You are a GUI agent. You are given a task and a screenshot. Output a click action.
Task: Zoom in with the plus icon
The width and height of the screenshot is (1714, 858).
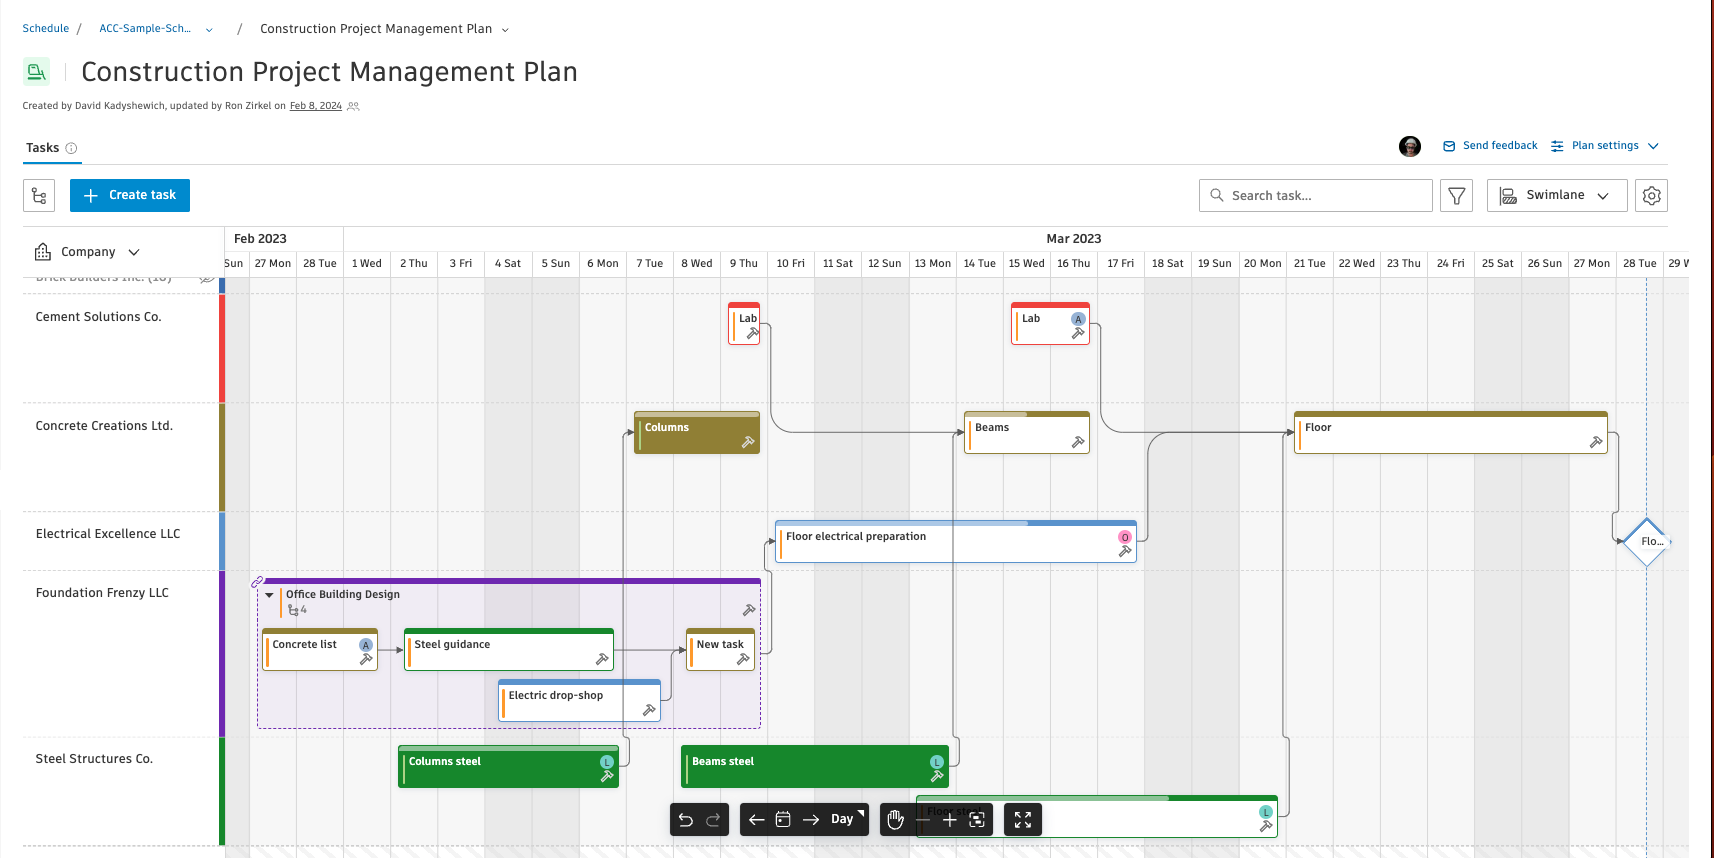coord(950,820)
